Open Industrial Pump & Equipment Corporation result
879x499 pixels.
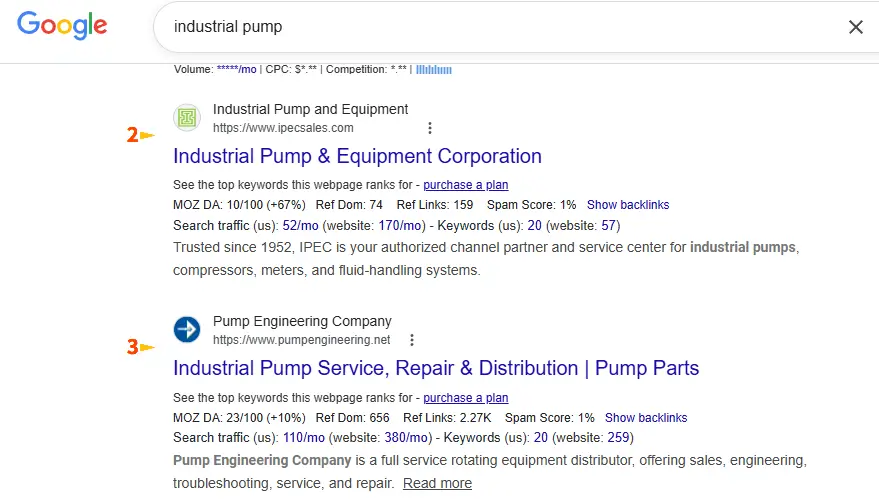point(357,156)
